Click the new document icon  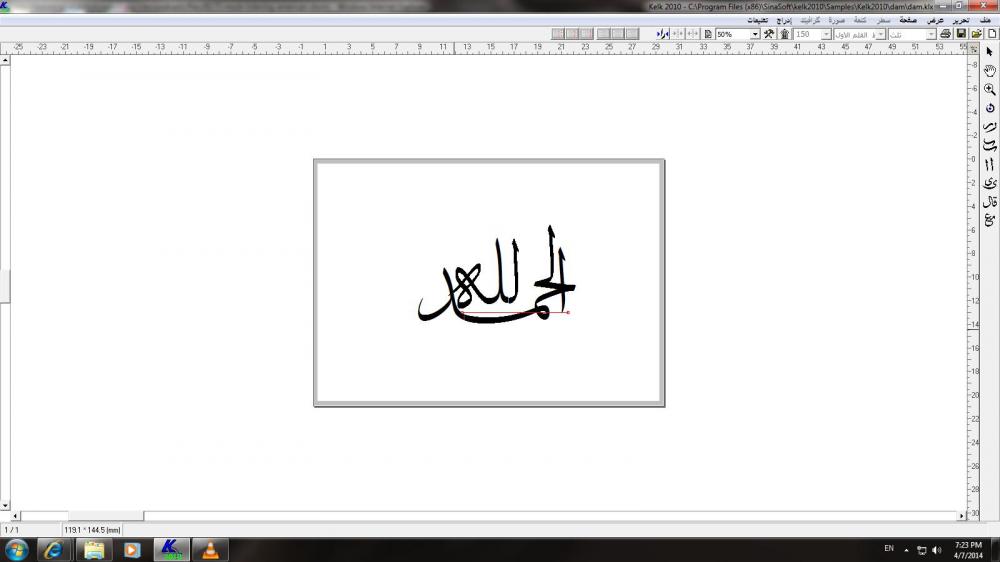pos(991,34)
